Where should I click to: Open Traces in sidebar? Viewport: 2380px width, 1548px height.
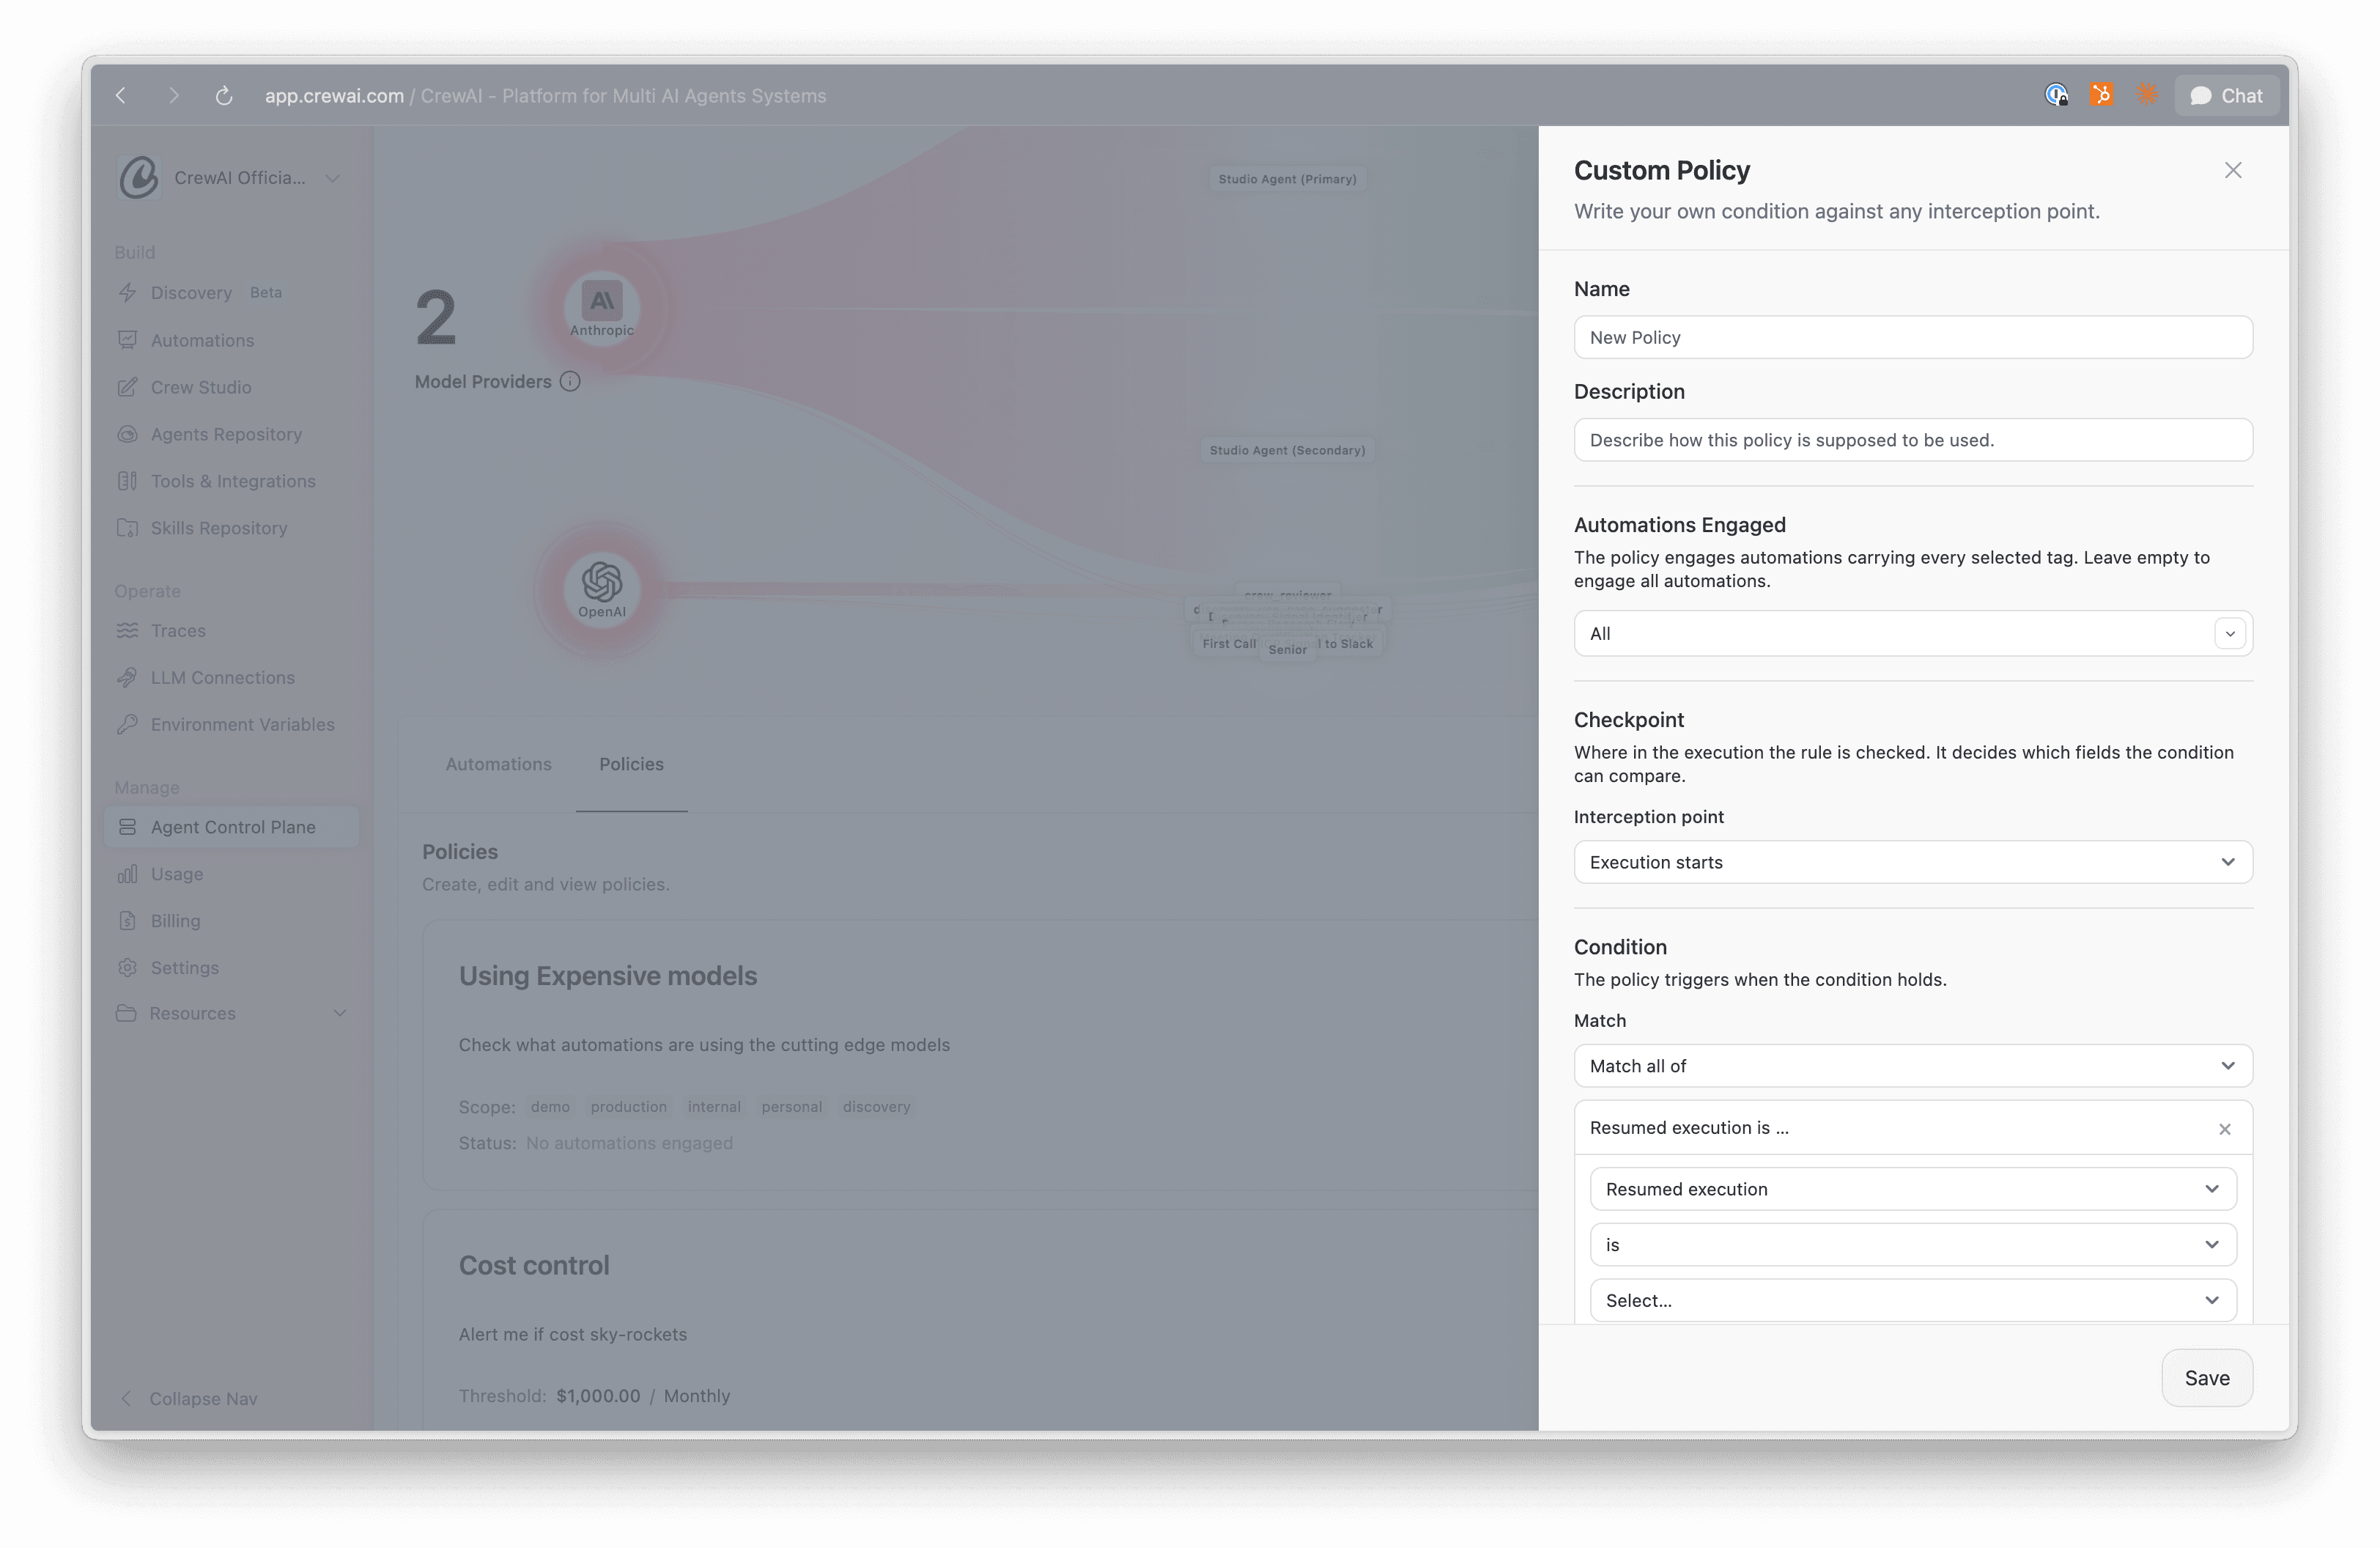pos(231,631)
